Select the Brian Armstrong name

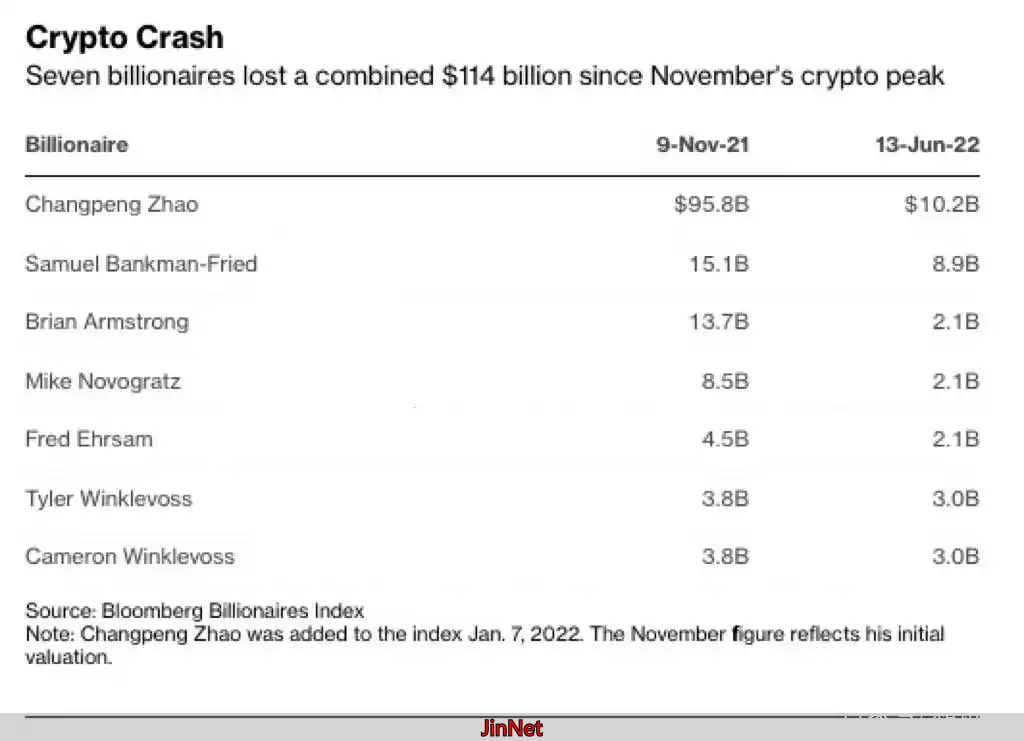[x=107, y=322]
